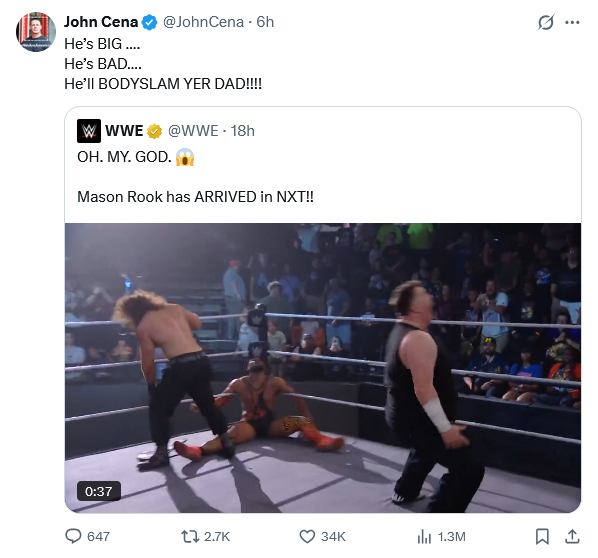
Task: Click the John Cena display name
Action: pyautogui.click(x=101, y=22)
